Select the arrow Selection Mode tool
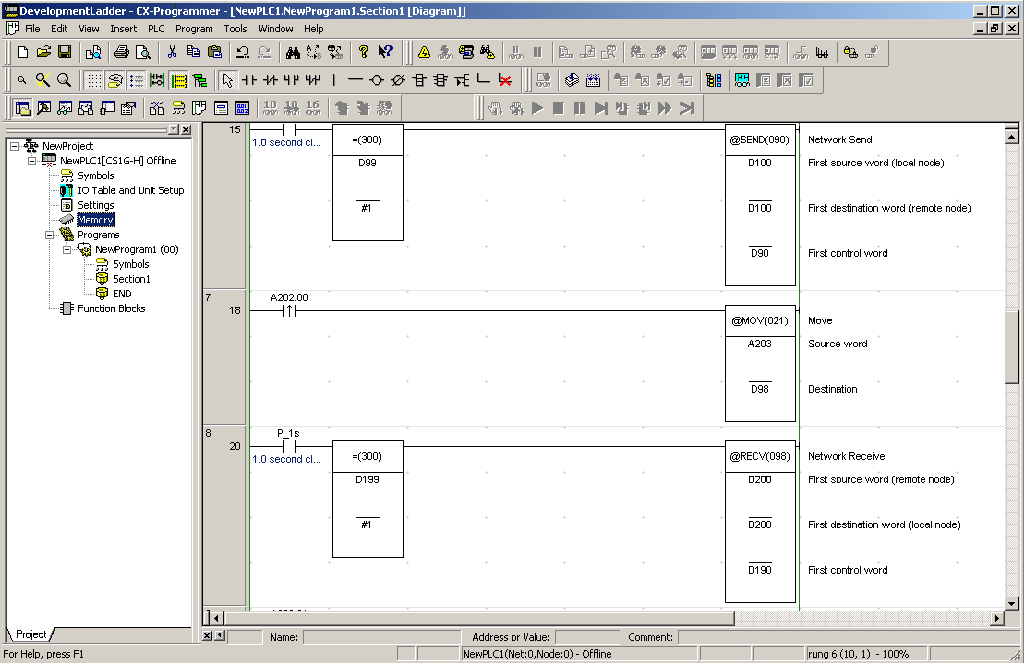 pyautogui.click(x=228, y=80)
